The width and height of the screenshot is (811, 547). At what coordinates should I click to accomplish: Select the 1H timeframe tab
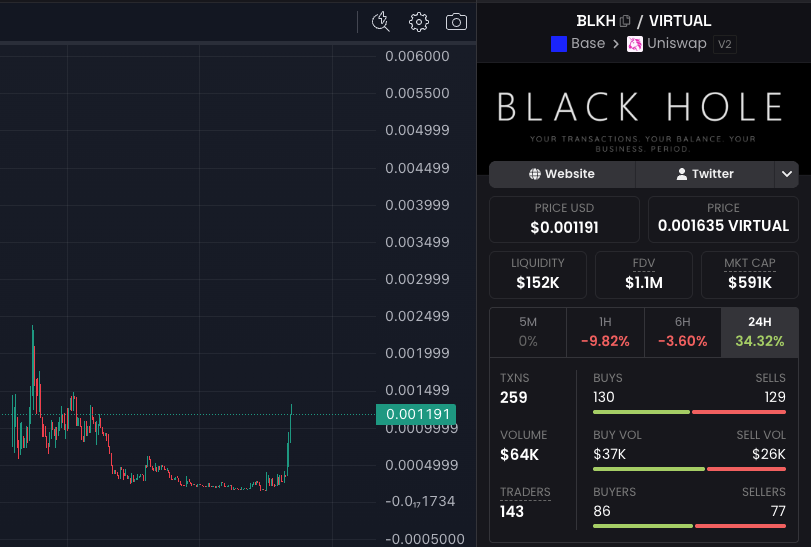(x=605, y=332)
